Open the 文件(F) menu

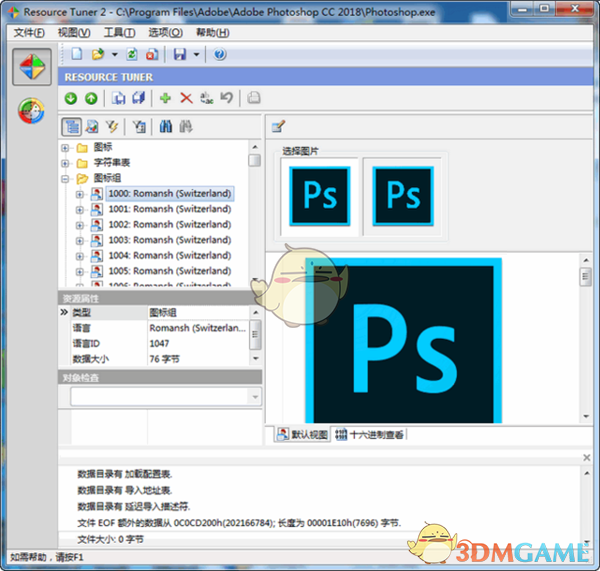tap(28, 32)
